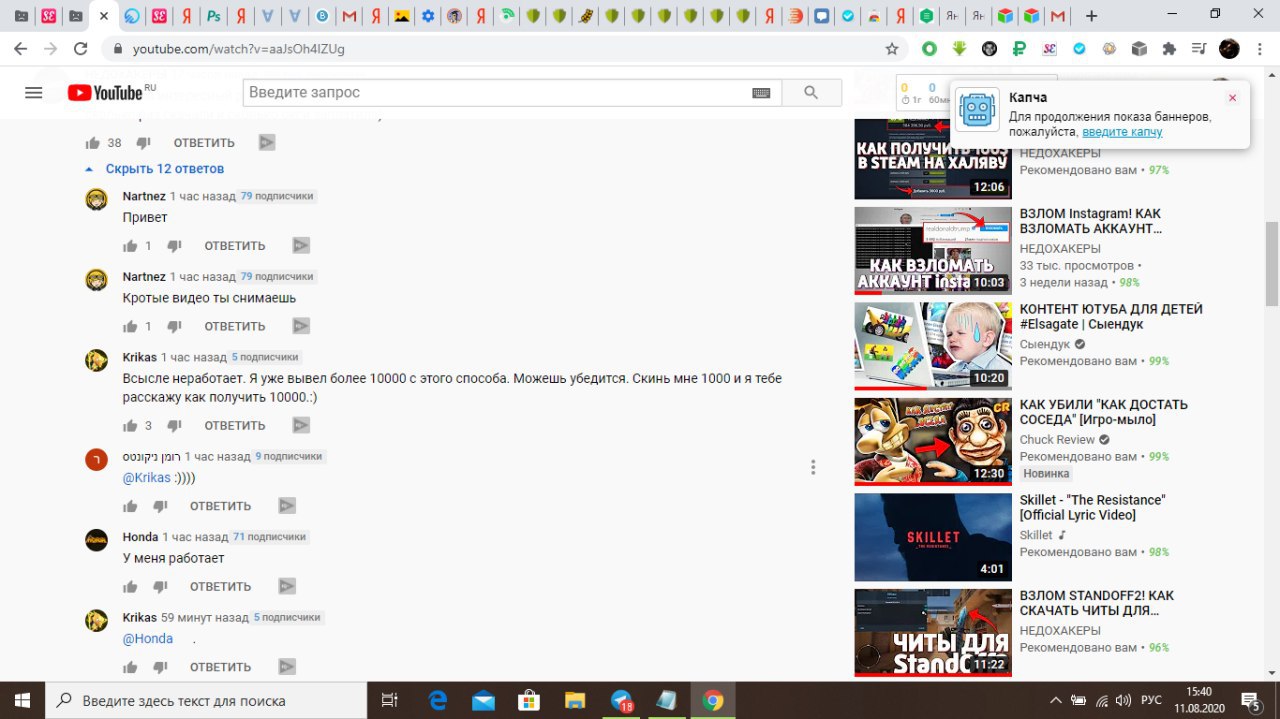Reply to Honda's "У меня работает"
1280x719 pixels.
tap(220, 586)
